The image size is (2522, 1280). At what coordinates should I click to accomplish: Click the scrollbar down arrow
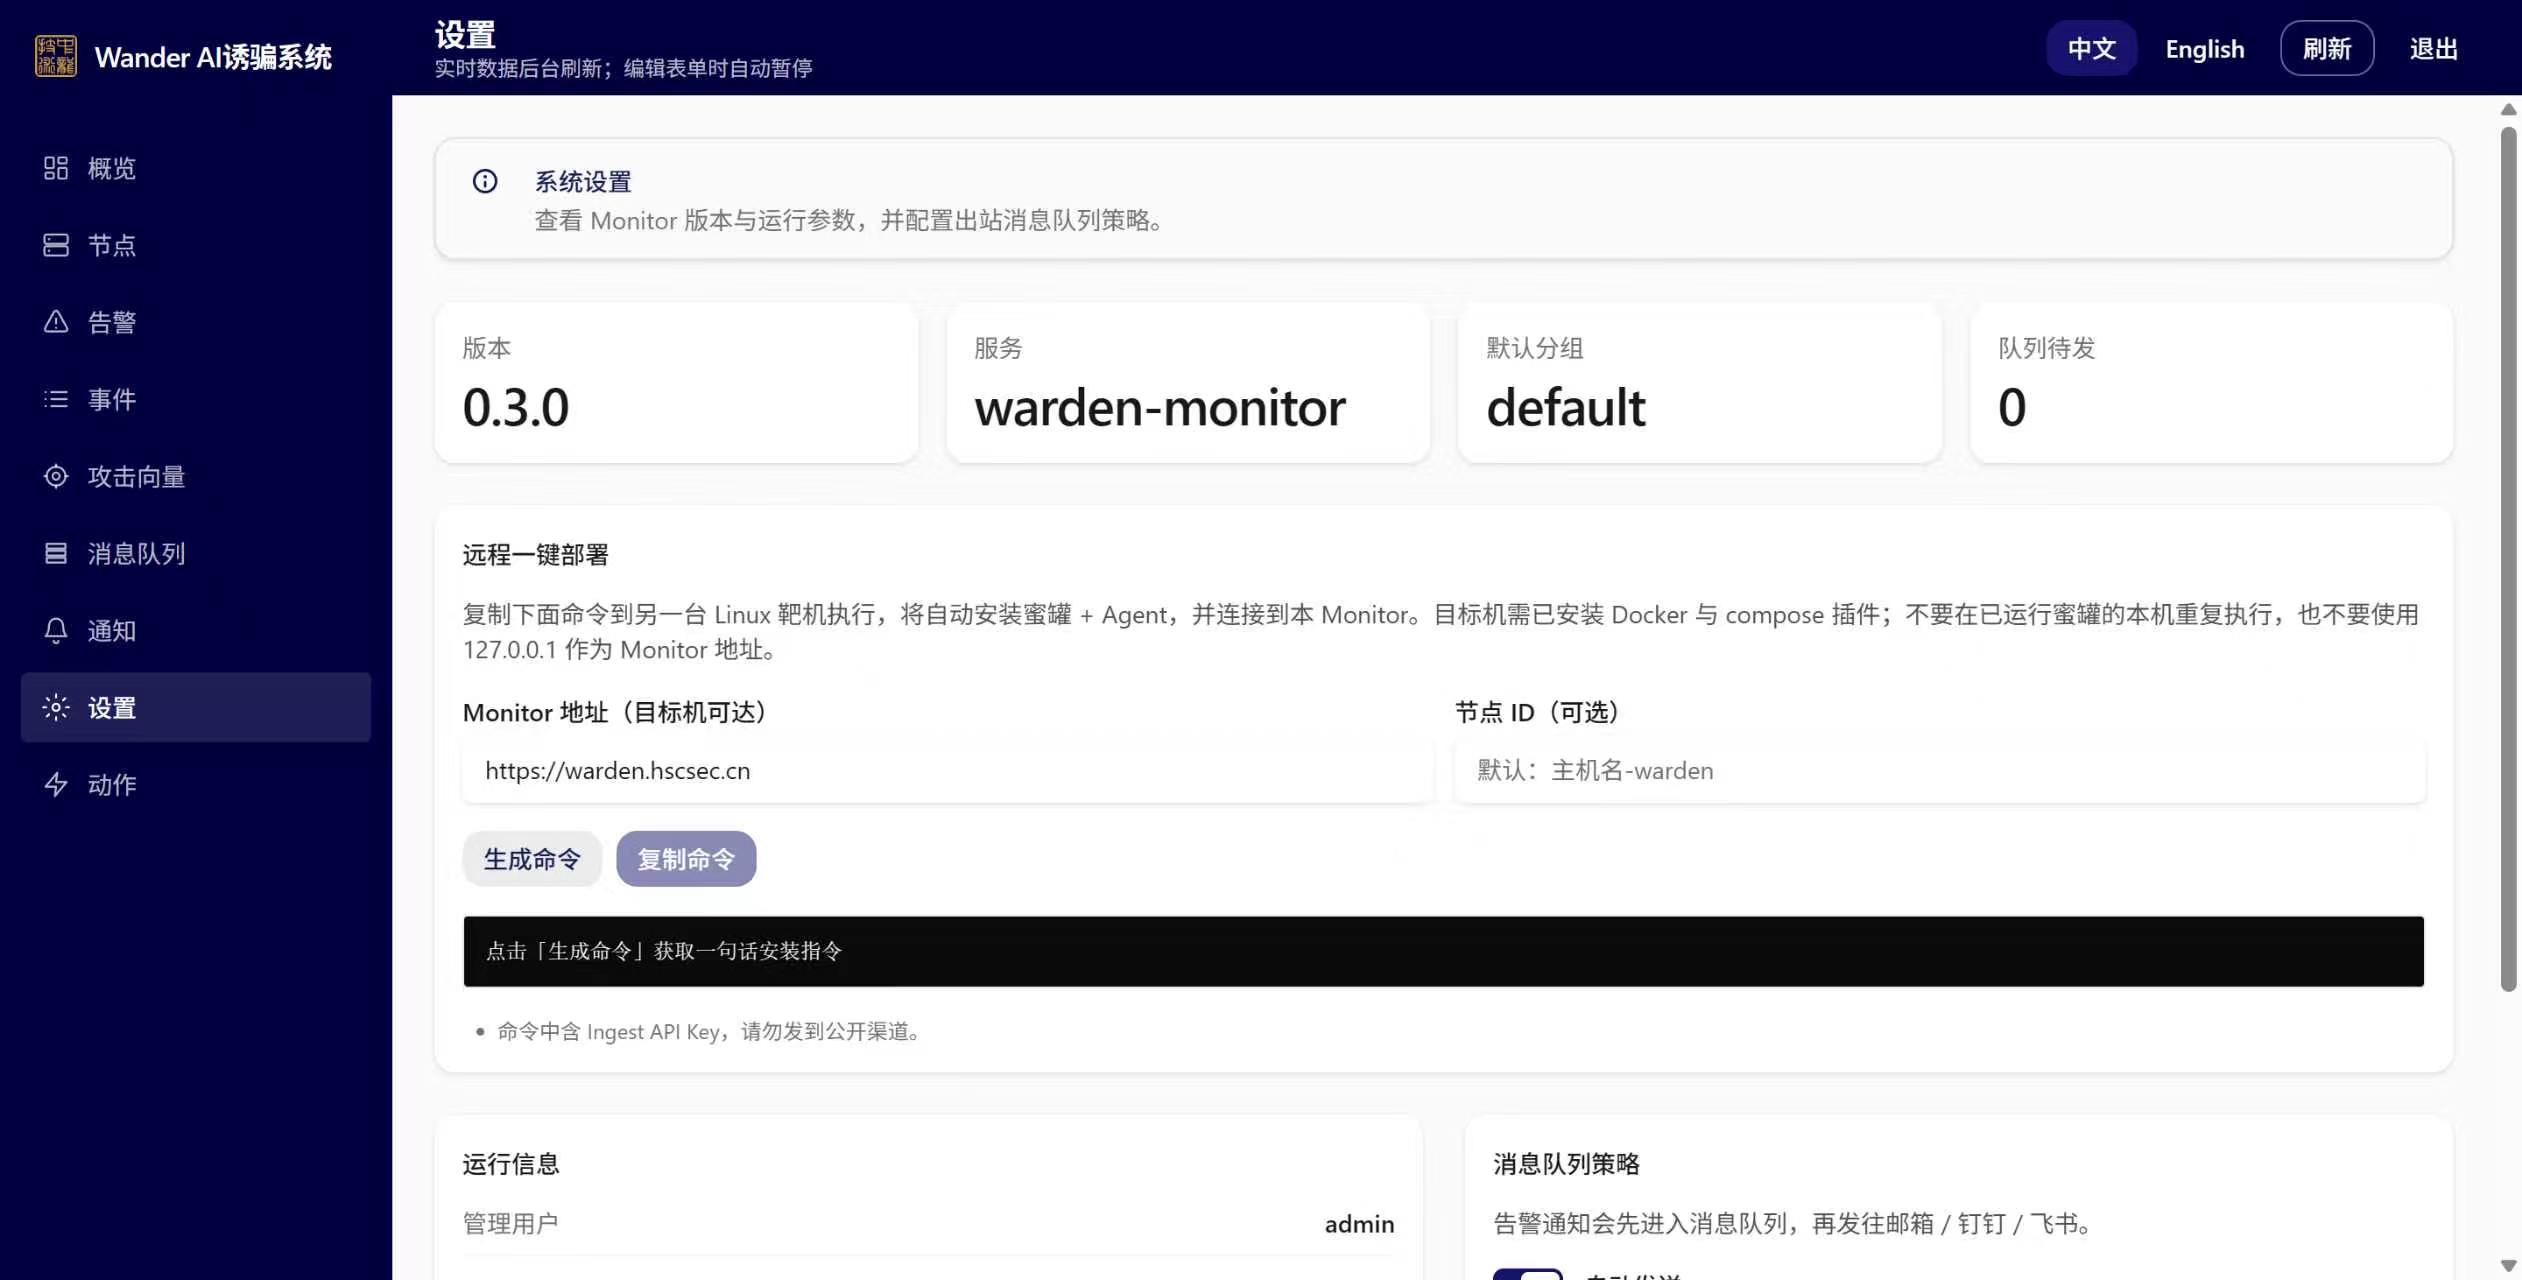click(x=2508, y=1266)
